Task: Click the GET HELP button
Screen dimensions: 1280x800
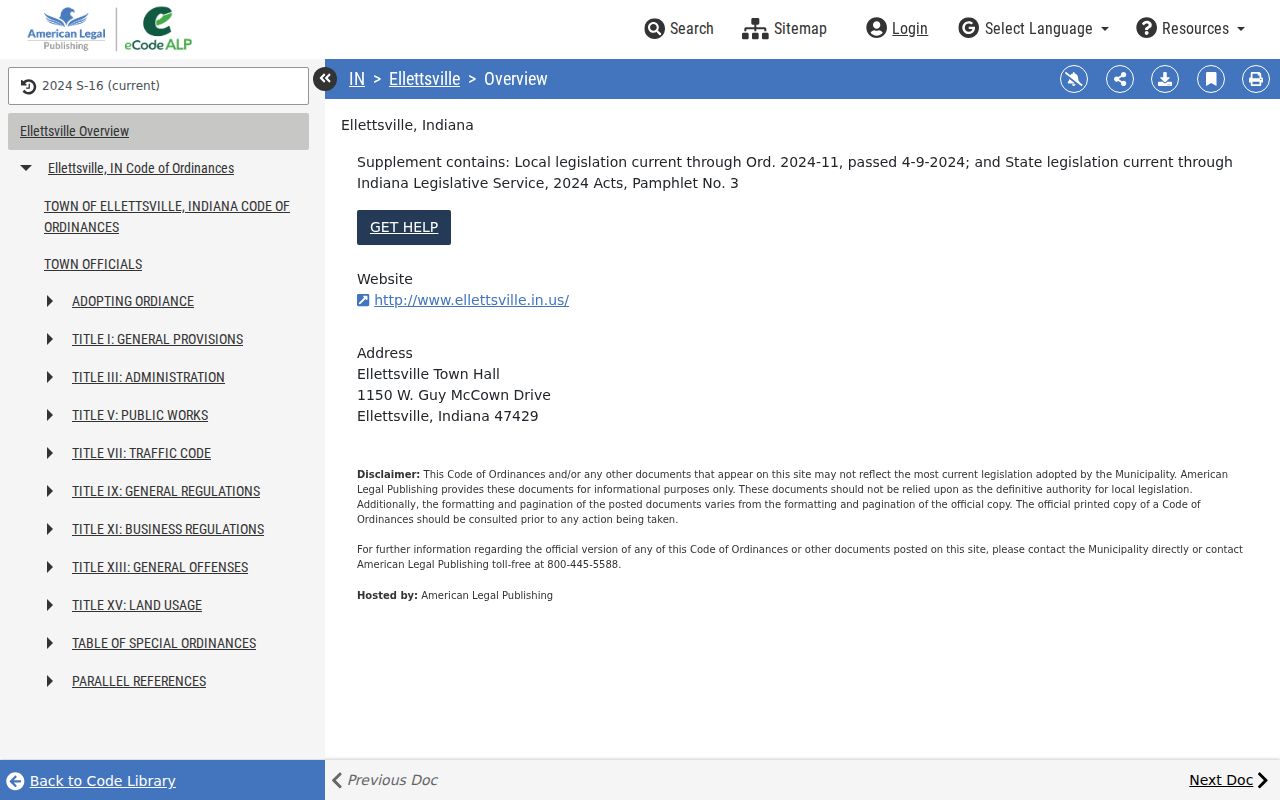Action: [404, 227]
